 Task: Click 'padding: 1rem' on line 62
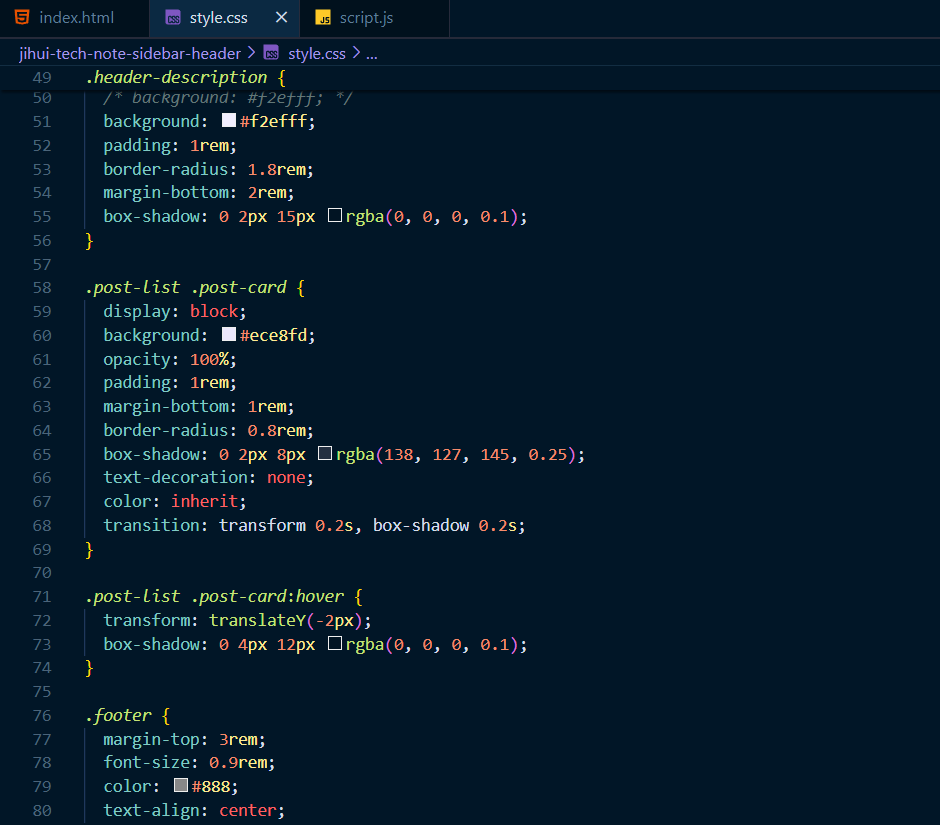click(170, 383)
